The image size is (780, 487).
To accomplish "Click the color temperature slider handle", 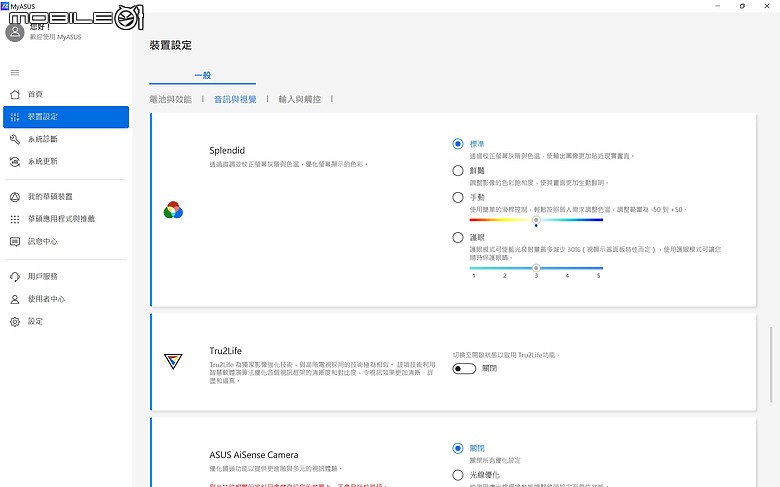I will tap(536, 220).
